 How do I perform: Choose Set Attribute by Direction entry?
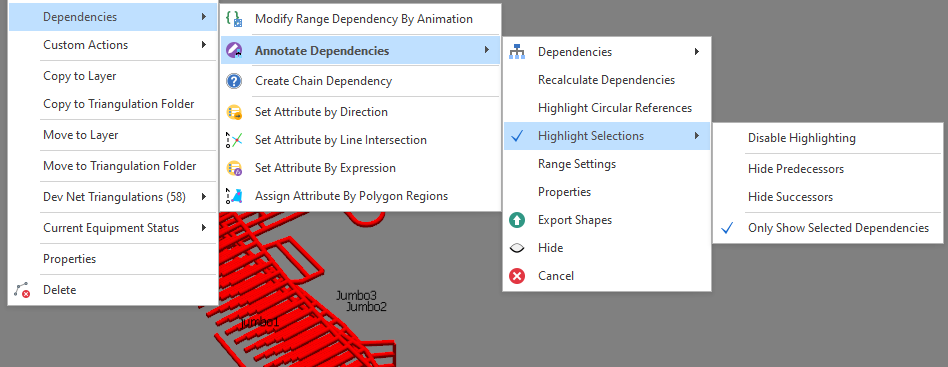click(x=360, y=112)
